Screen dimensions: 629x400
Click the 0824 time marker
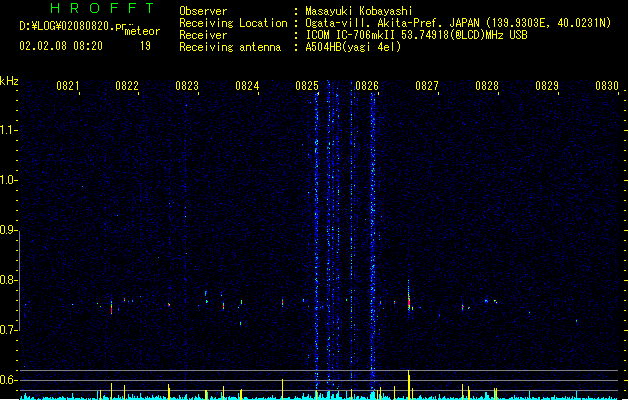point(247,86)
